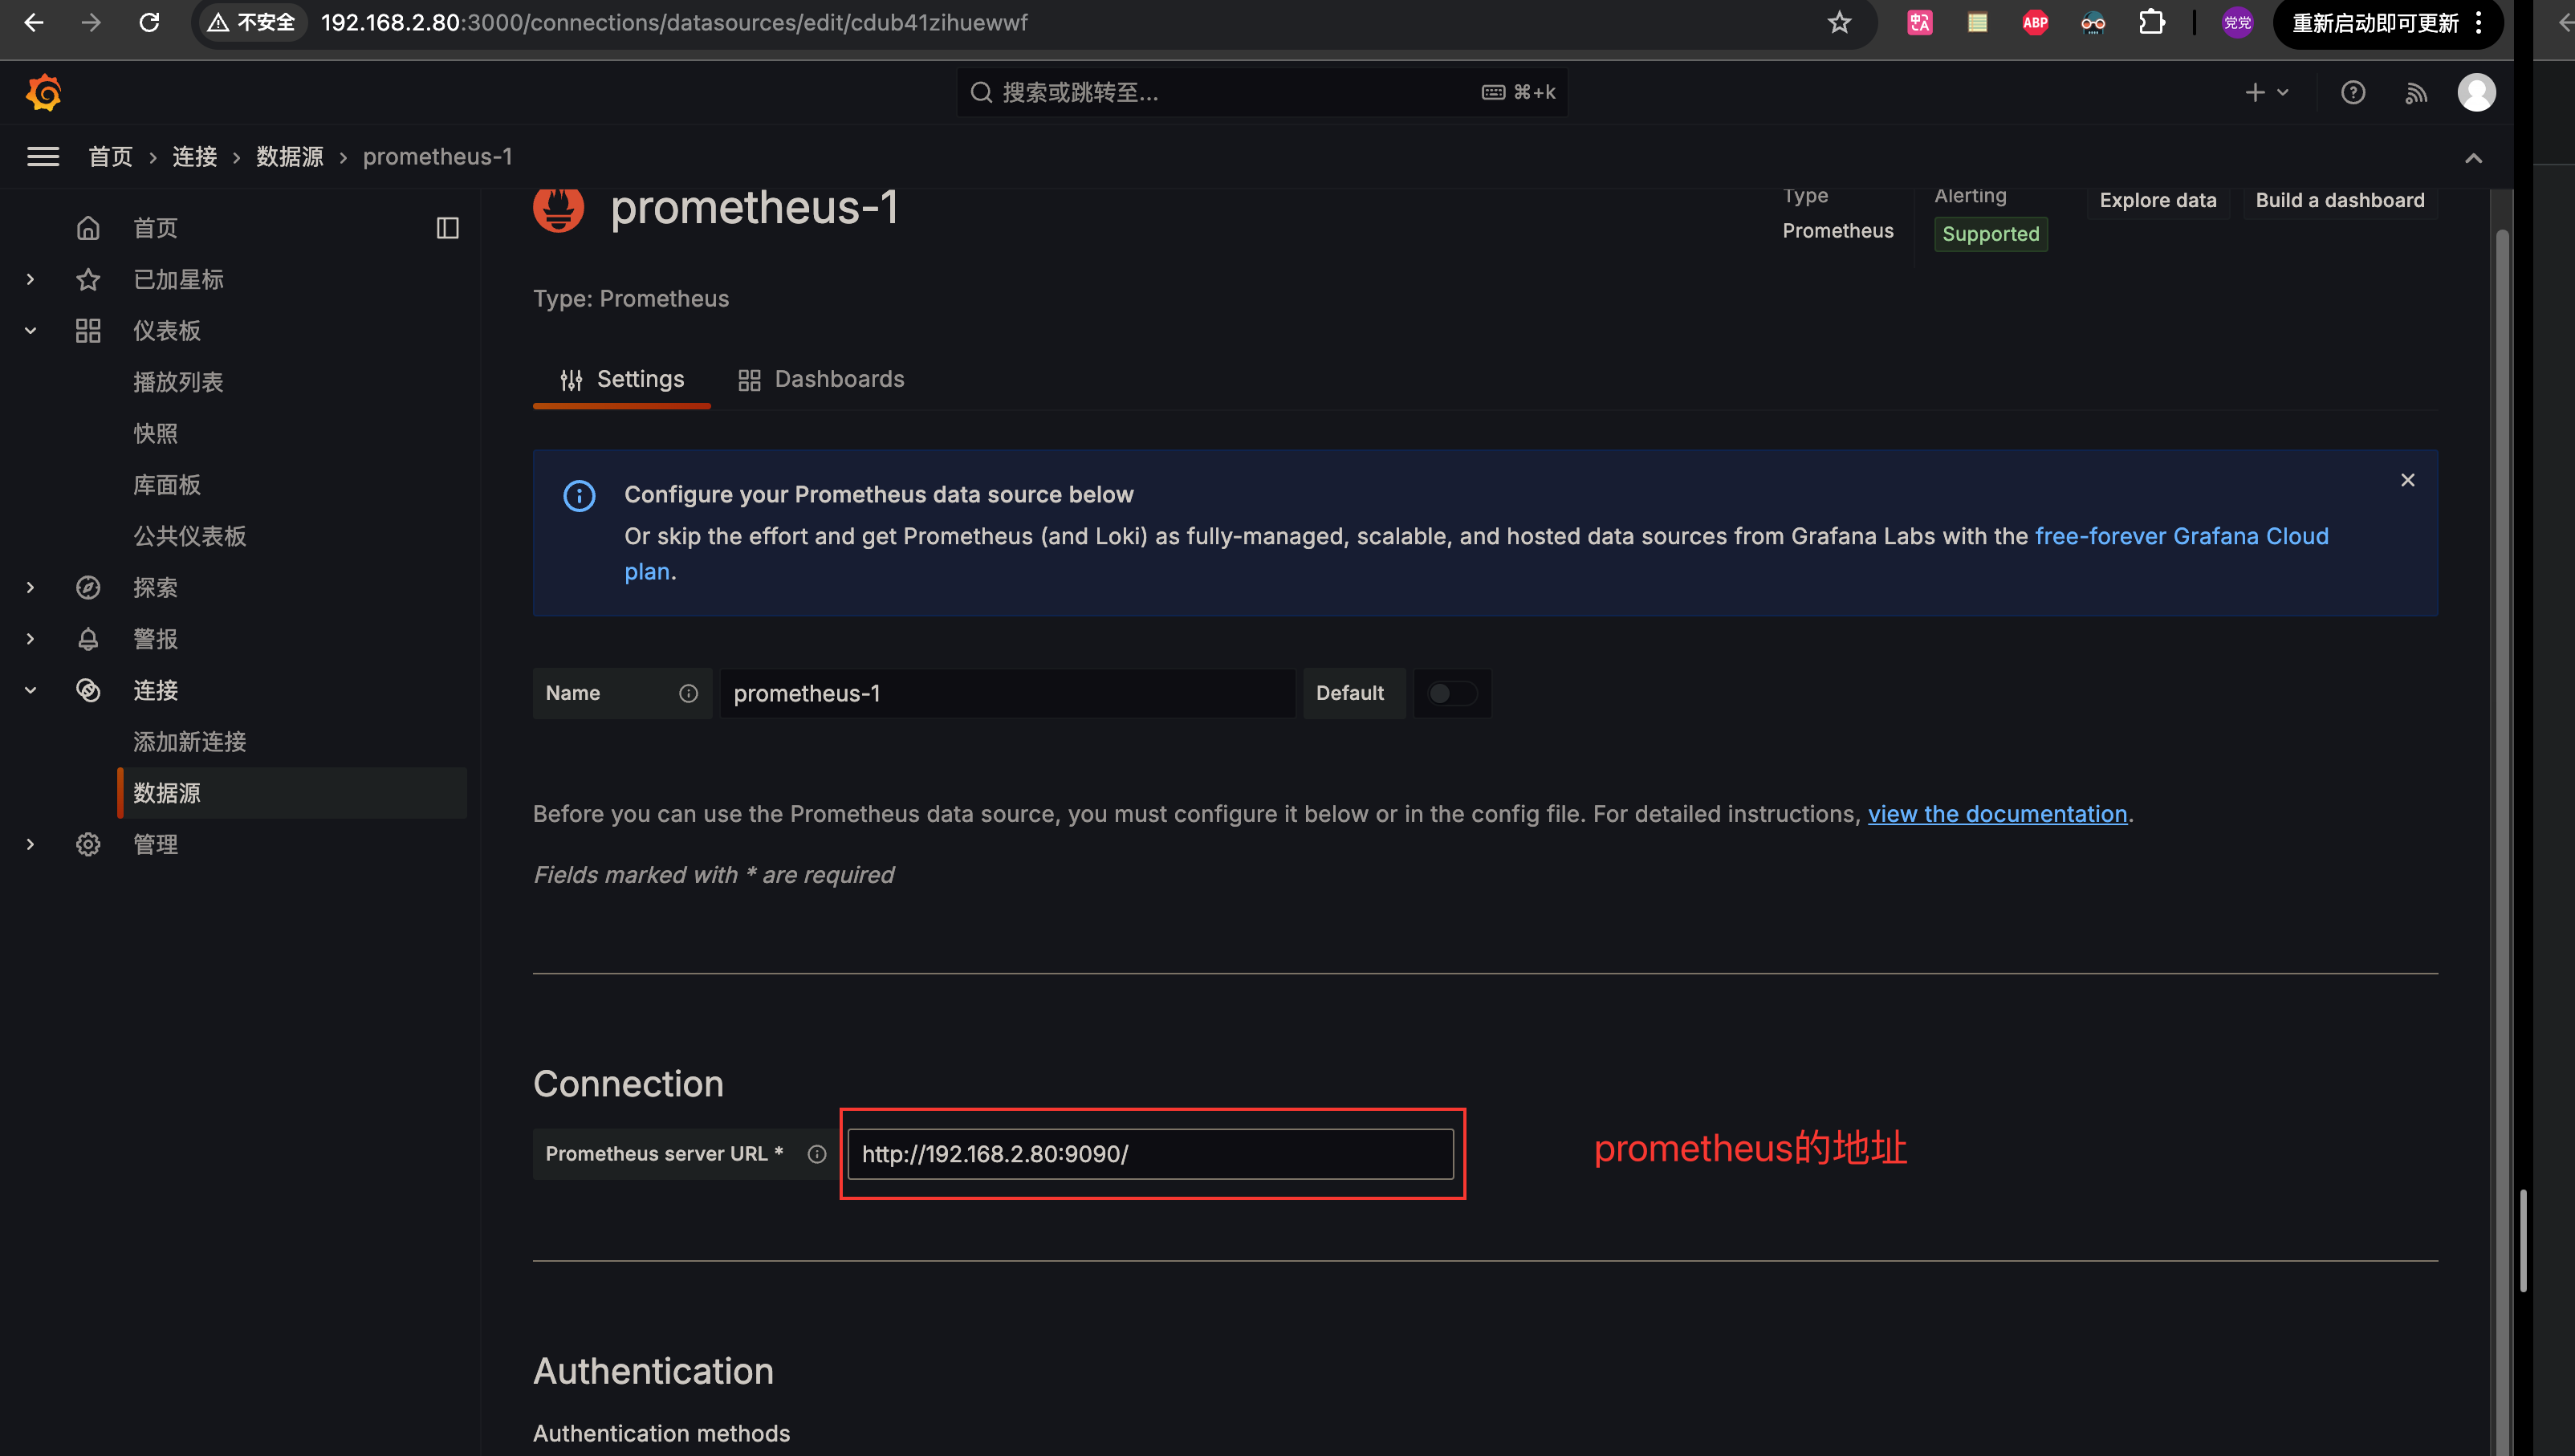The height and width of the screenshot is (1456, 2575).
Task: Collapse the top bar with the chevron-up
Action: point(2473,157)
